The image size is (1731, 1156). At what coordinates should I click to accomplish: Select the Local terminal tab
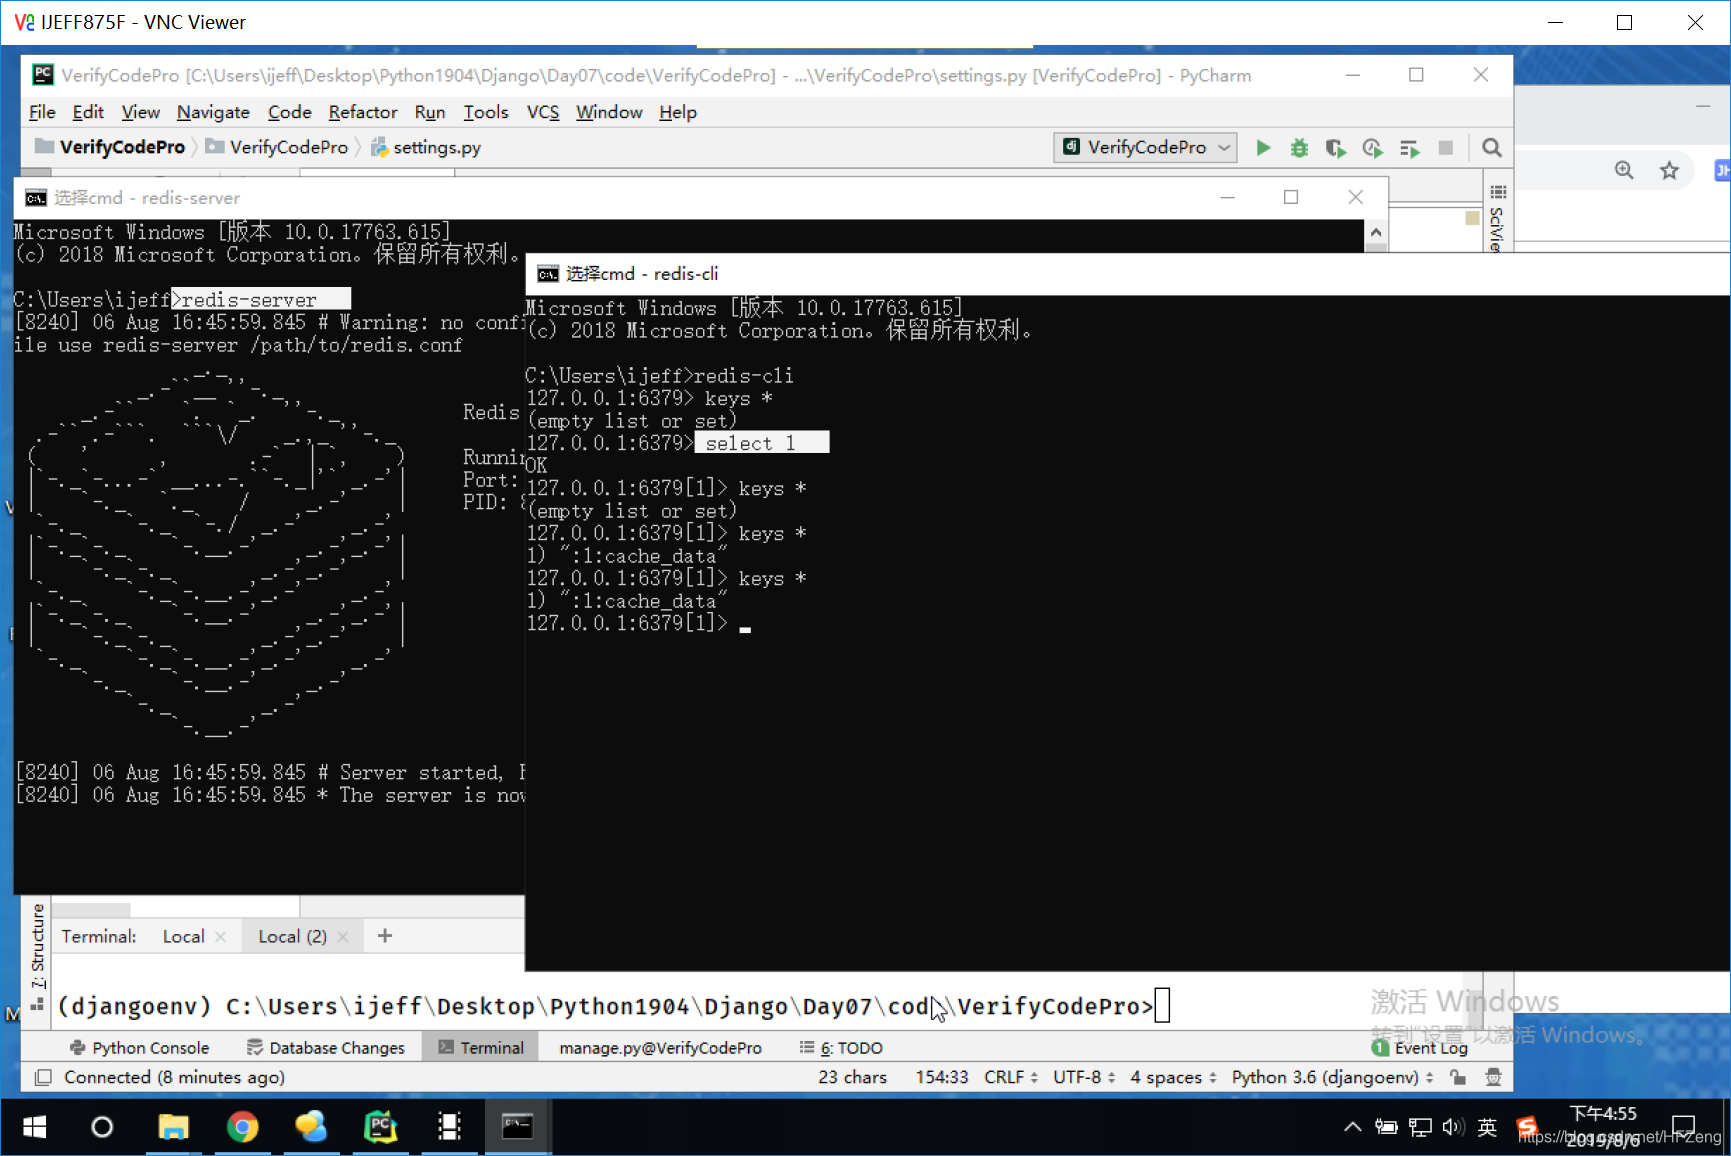[x=183, y=936]
